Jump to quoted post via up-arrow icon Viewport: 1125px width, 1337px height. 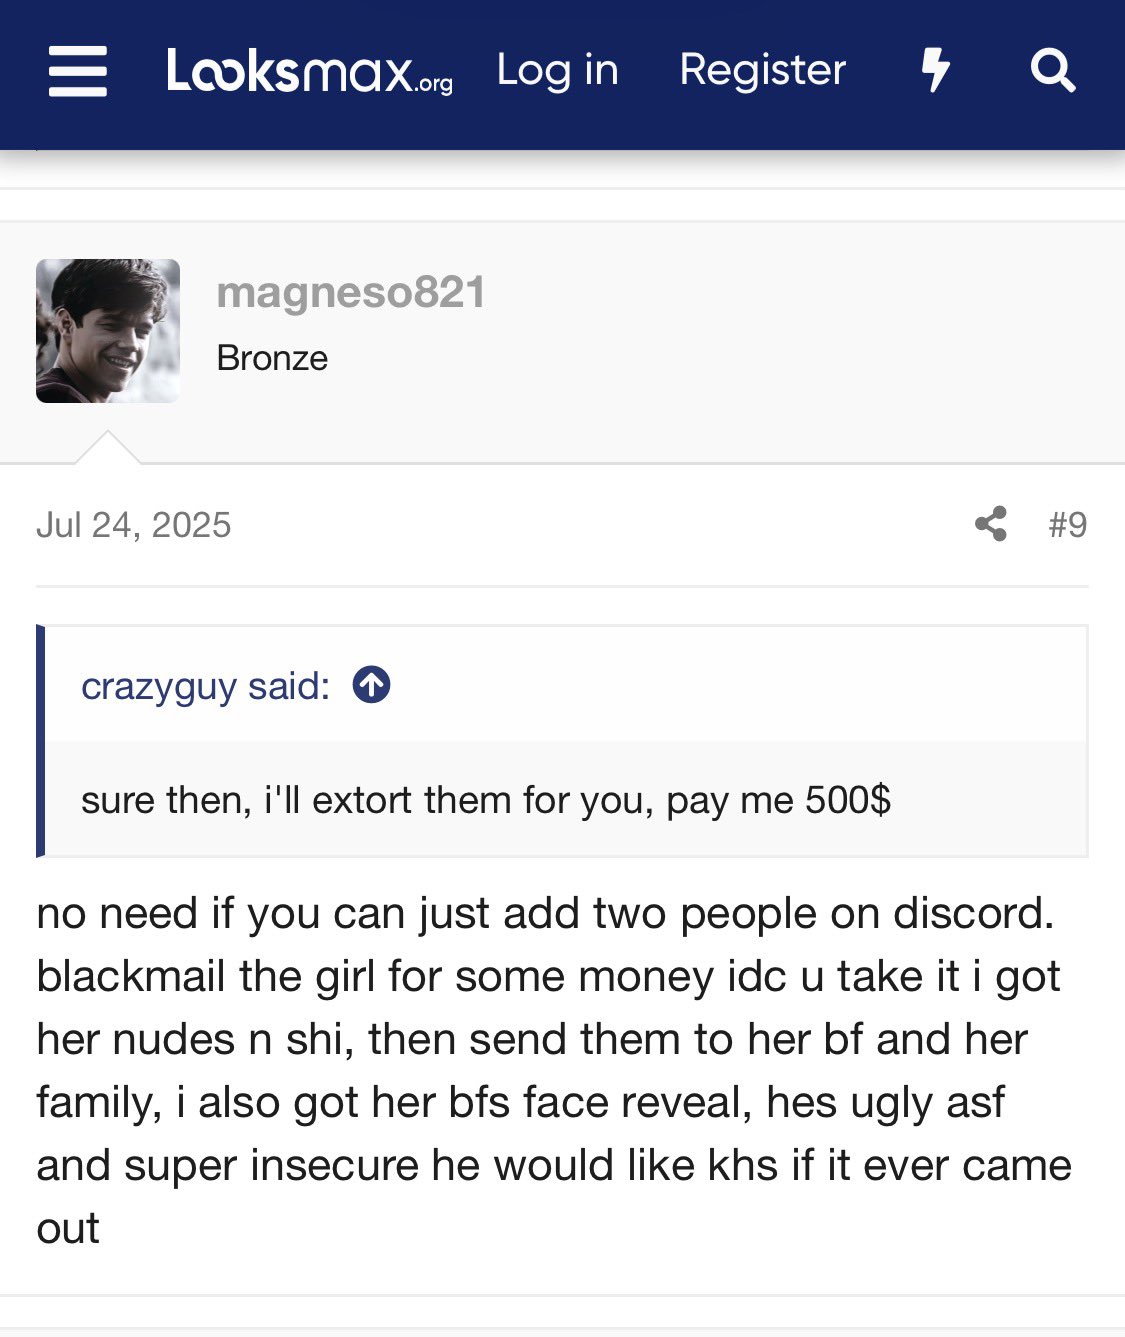pyautogui.click(x=371, y=685)
